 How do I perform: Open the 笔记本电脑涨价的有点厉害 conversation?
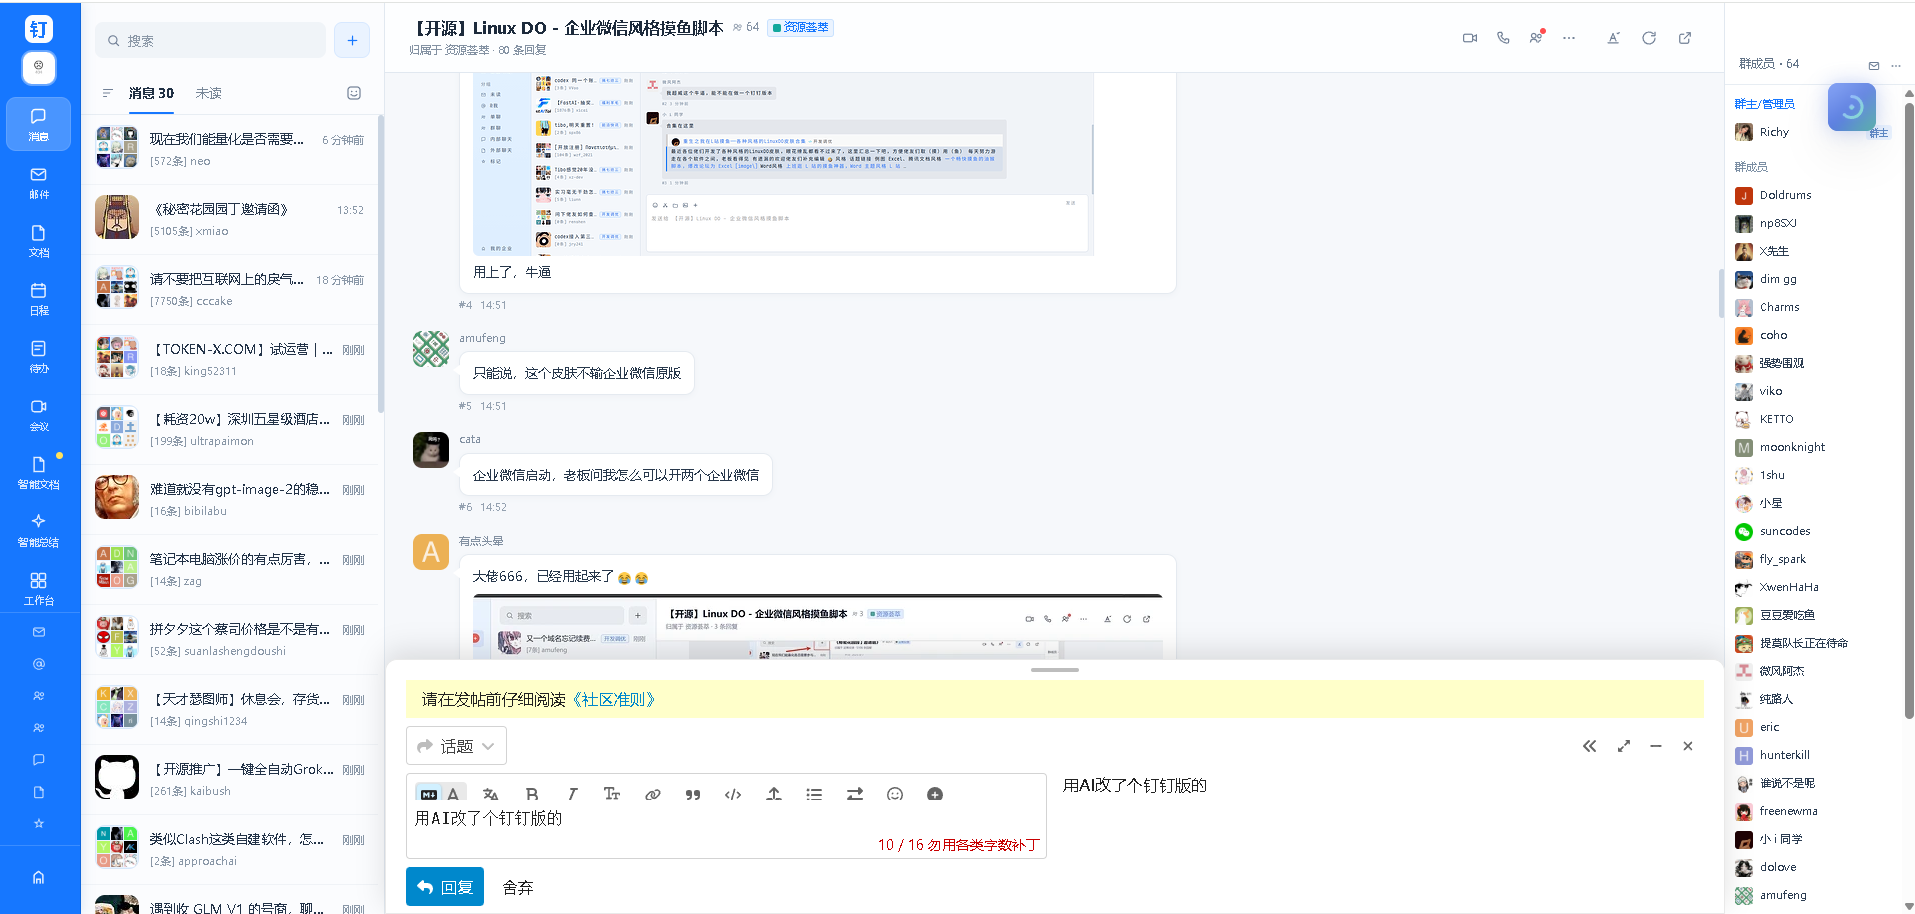pos(232,569)
